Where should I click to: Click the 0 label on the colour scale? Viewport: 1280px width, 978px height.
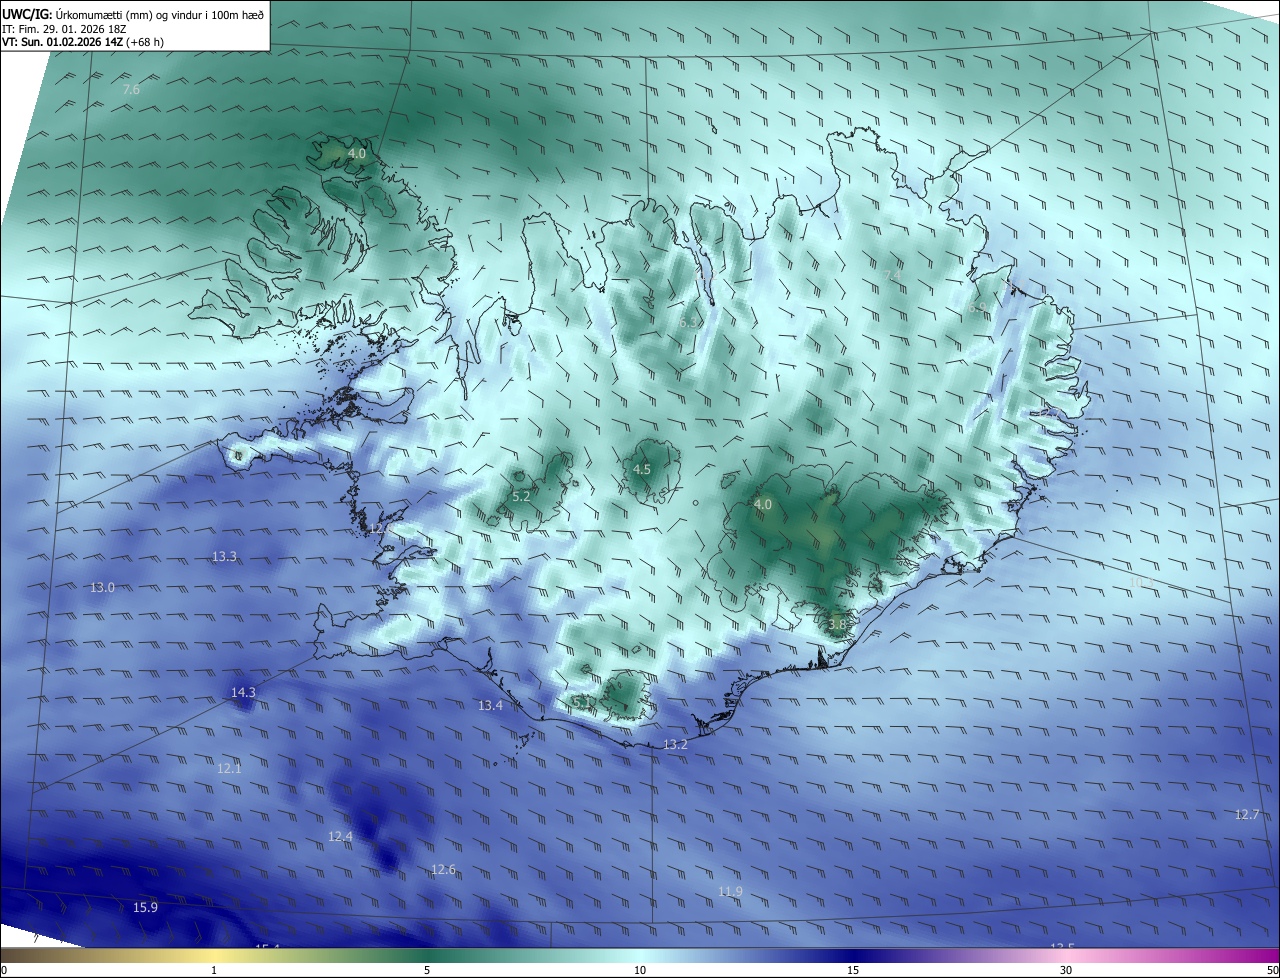point(4,970)
